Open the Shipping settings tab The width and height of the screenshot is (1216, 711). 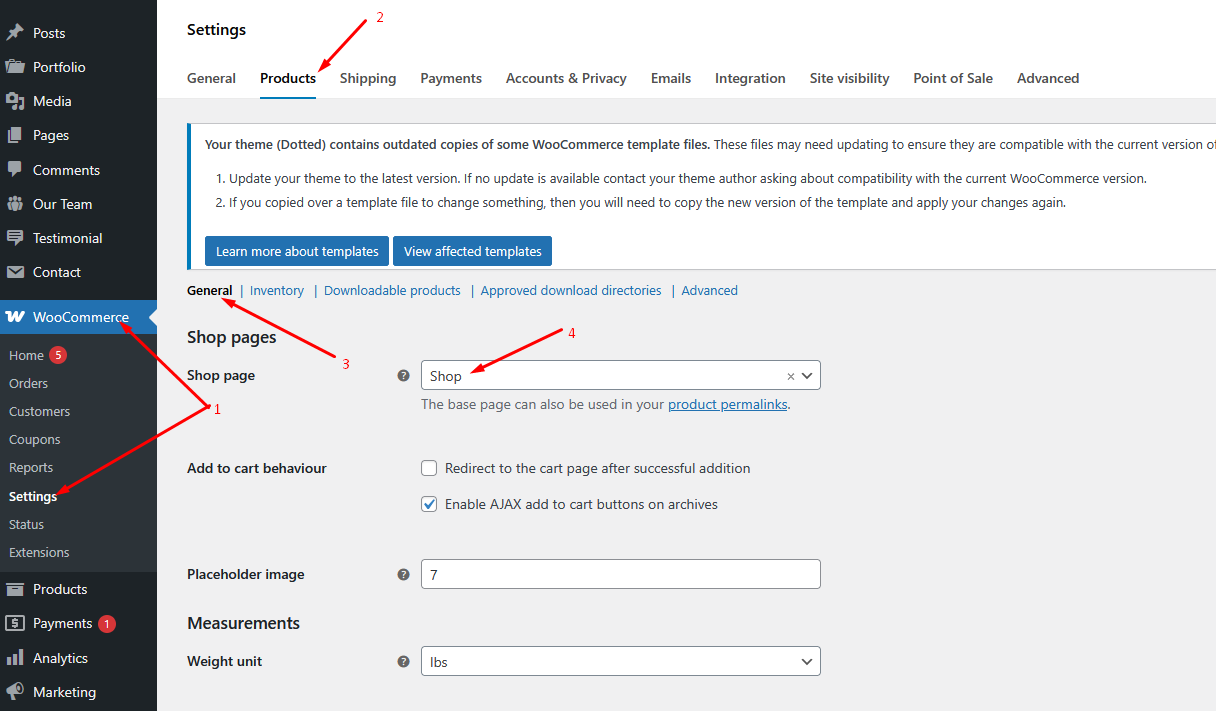(x=368, y=78)
